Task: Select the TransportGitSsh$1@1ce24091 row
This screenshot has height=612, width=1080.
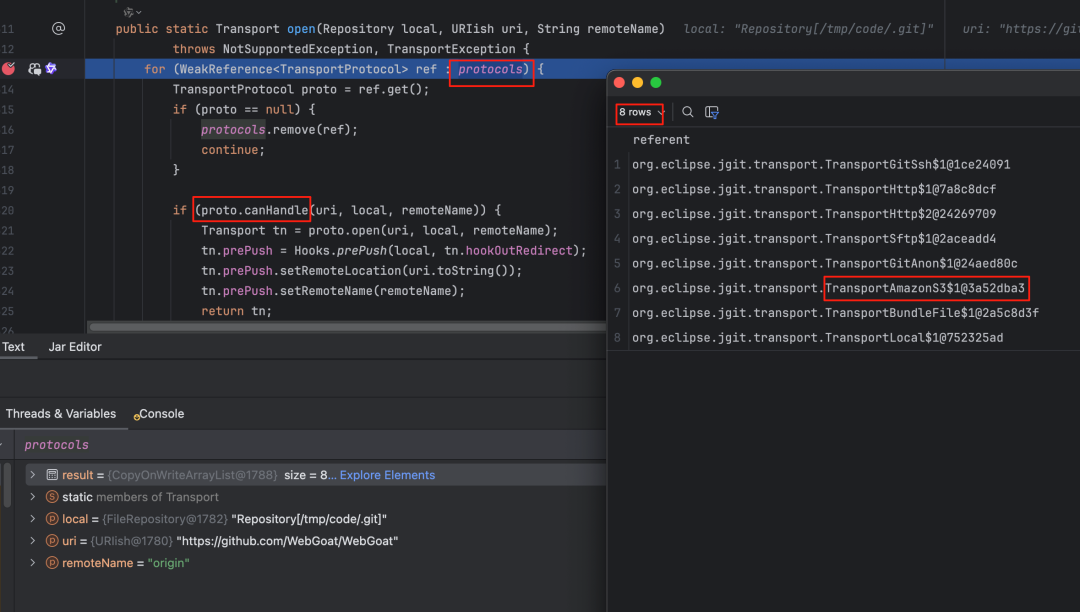Action: click(821, 165)
